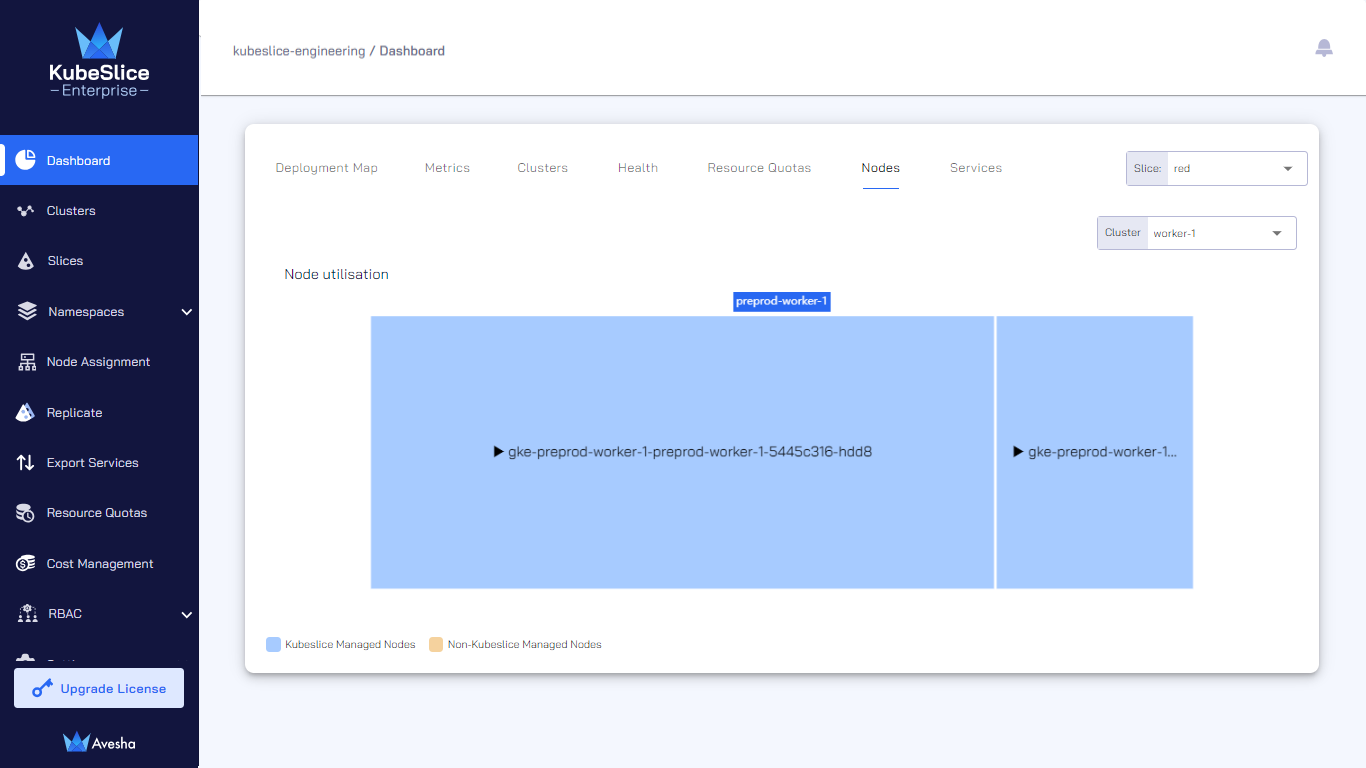The height and width of the screenshot is (768, 1366).
Task: Click the key icon on Upgrade License
Action: pyautogui.click(x=42, y=688)
